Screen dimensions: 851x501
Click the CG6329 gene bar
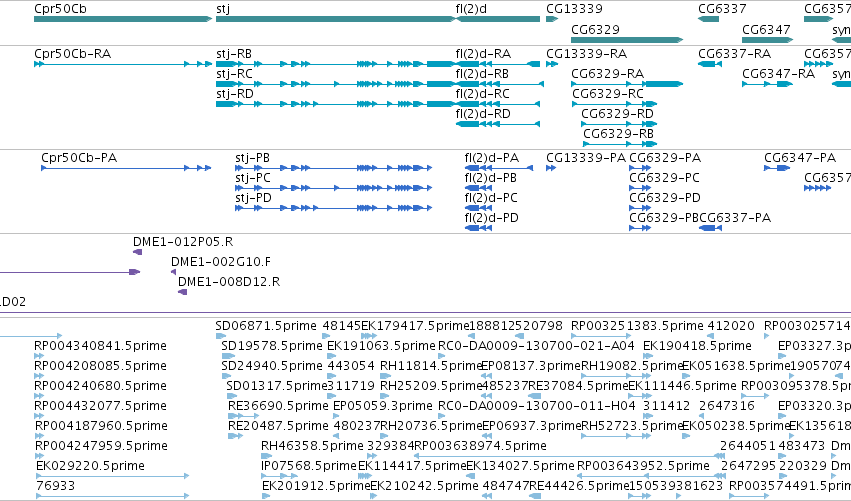coord(627,40)
